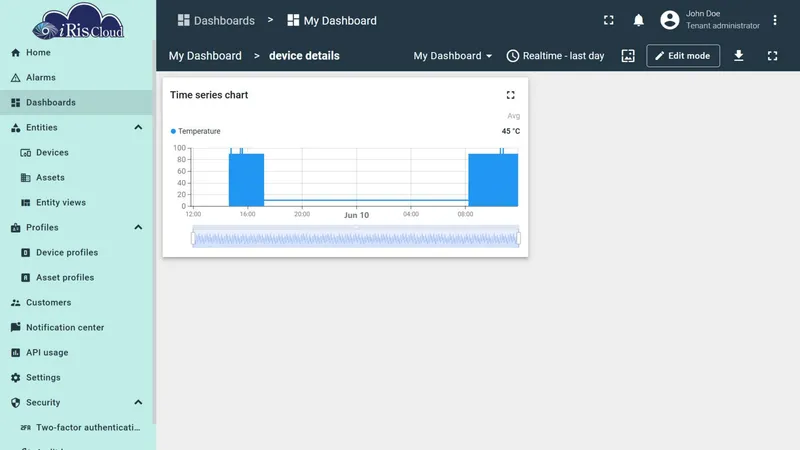Click Dashboards breadcrumb in header

click(216, 20)
